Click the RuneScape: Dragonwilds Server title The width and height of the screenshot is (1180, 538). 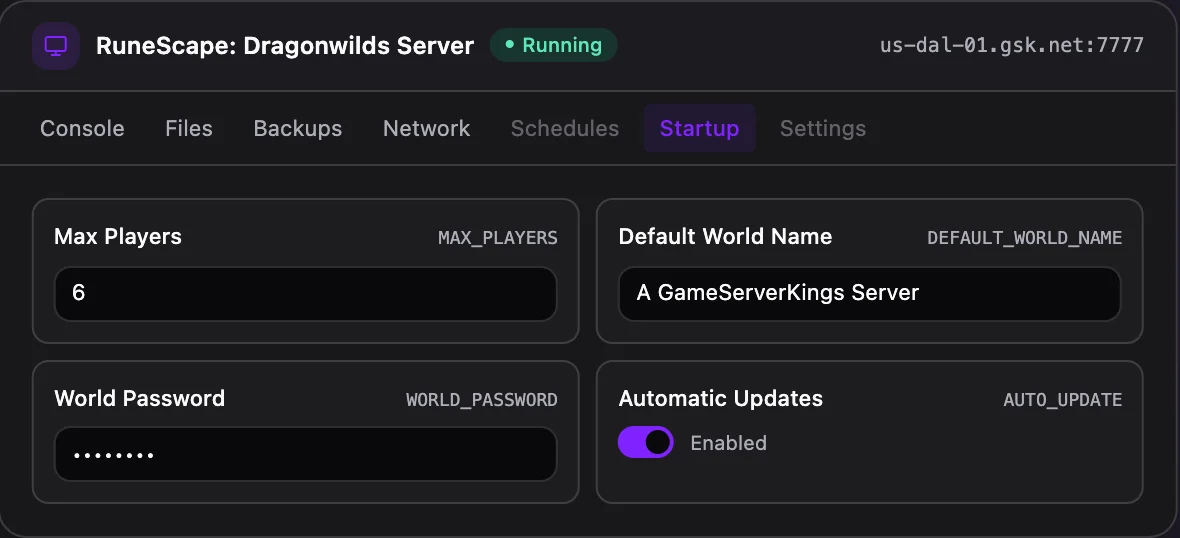pyautogui.click(x=285, y=46)
